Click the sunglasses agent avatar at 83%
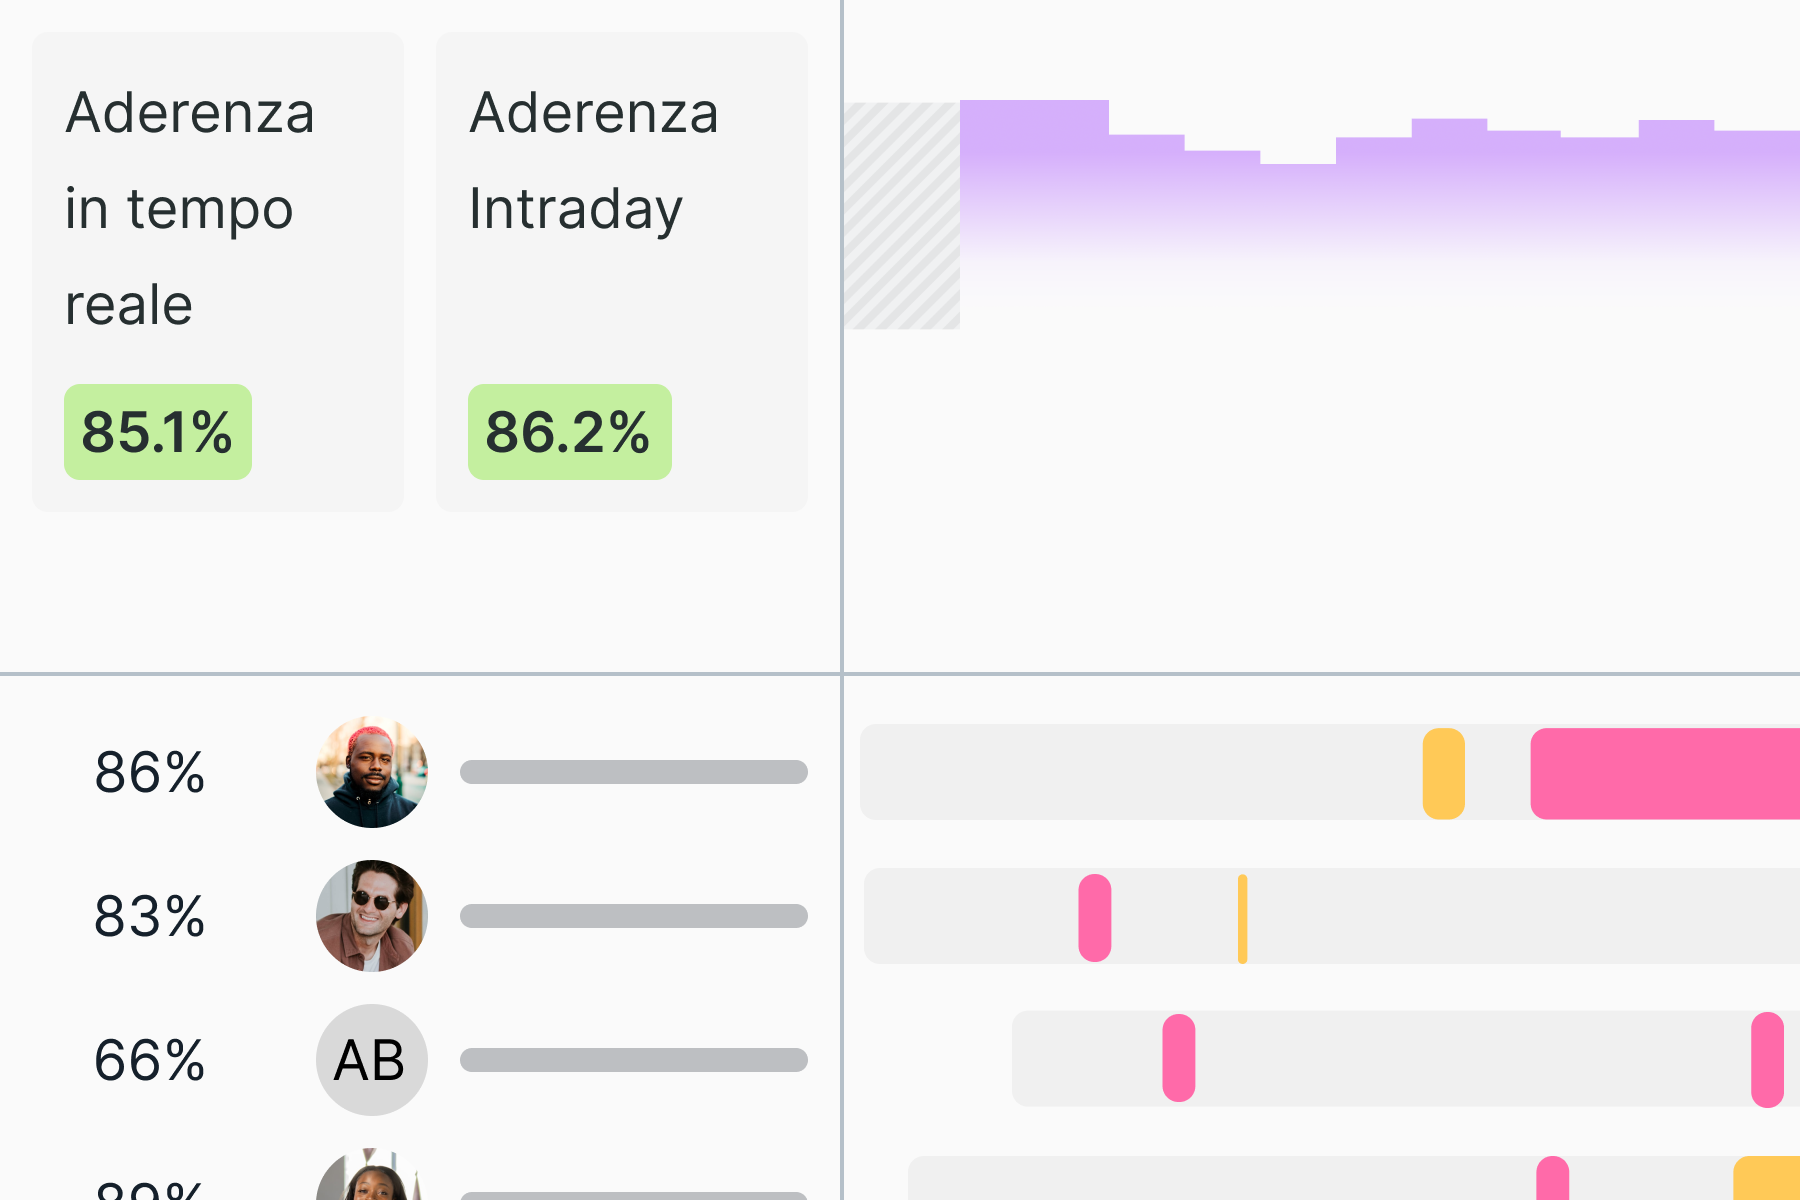Viewport: 1800px width, 1200px height. [372, 916]
